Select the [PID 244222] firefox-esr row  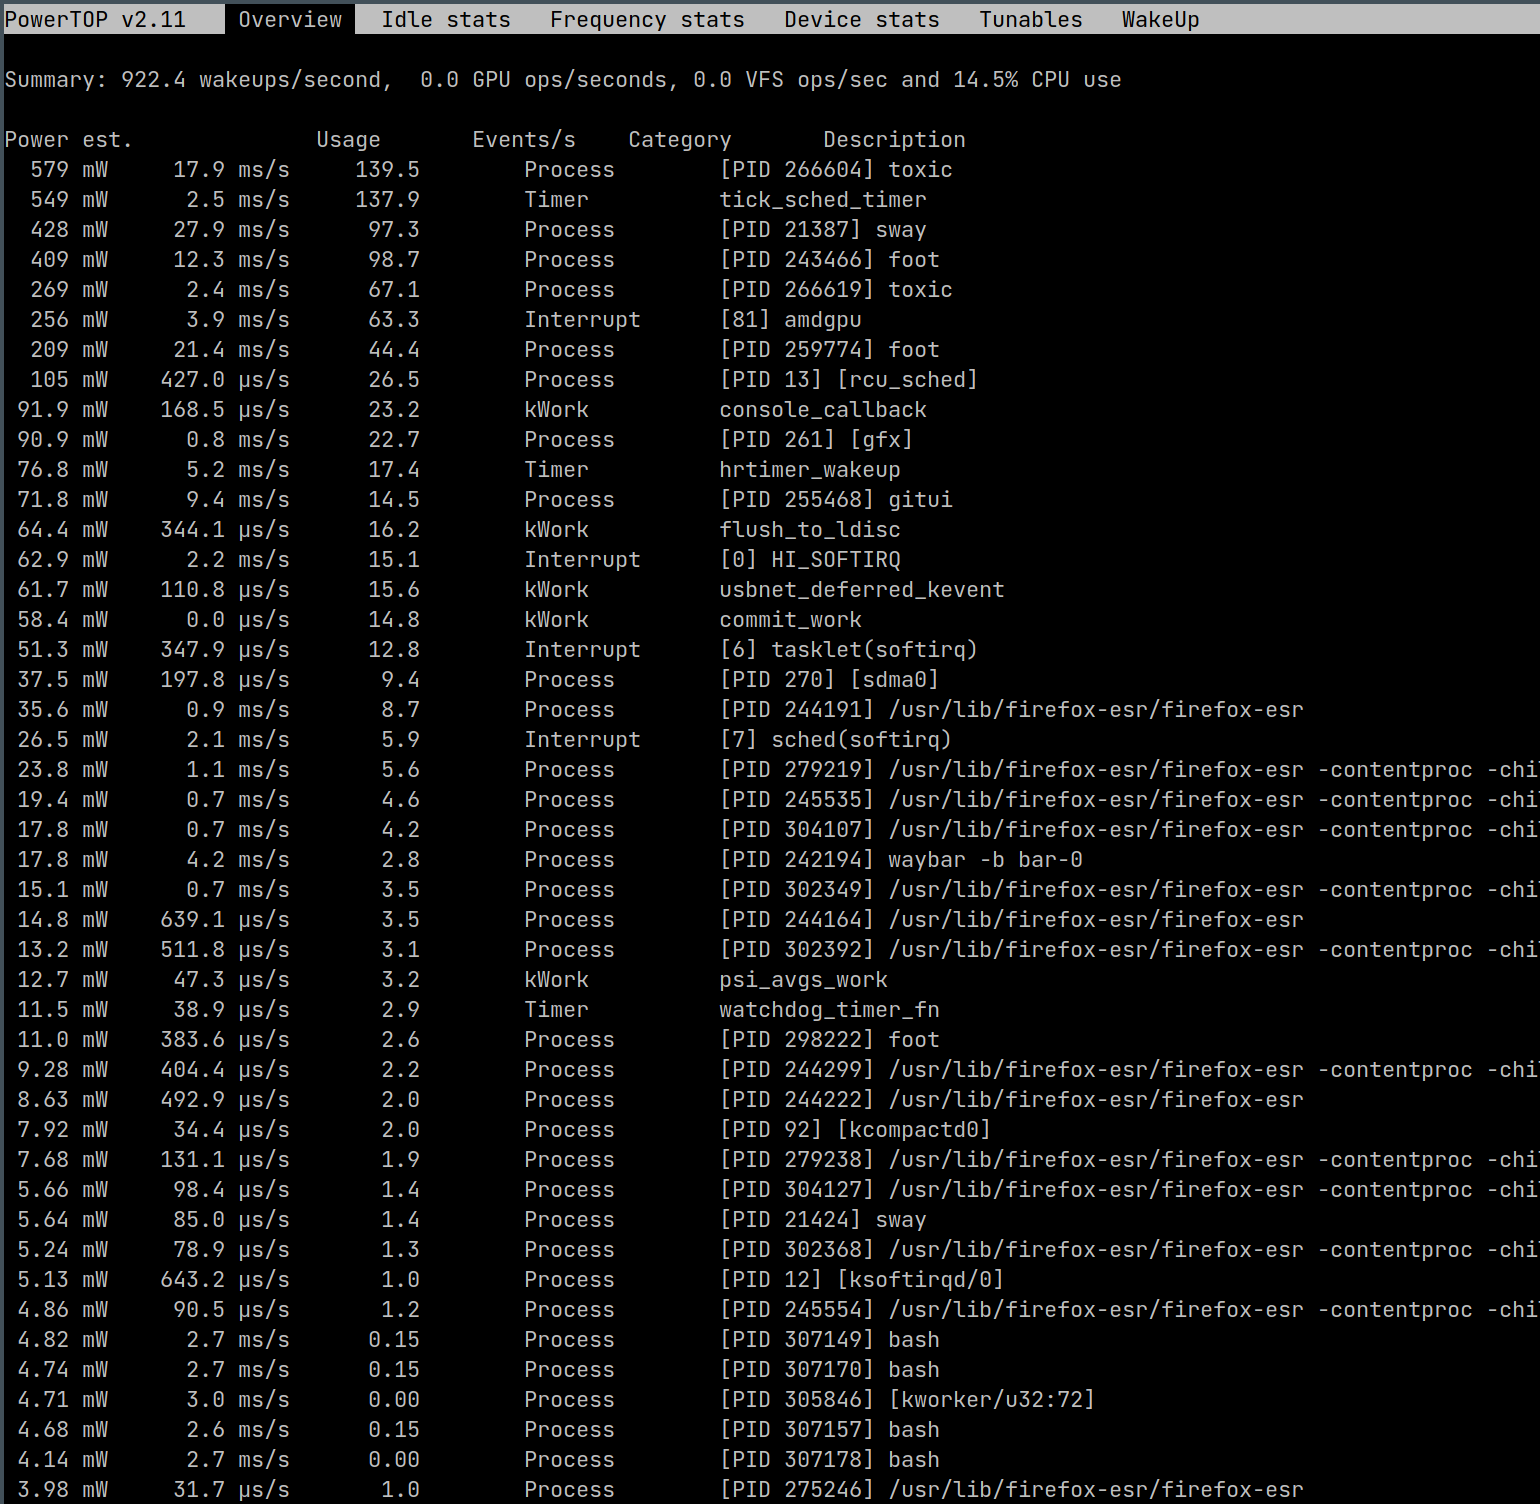pos(770,1100)
